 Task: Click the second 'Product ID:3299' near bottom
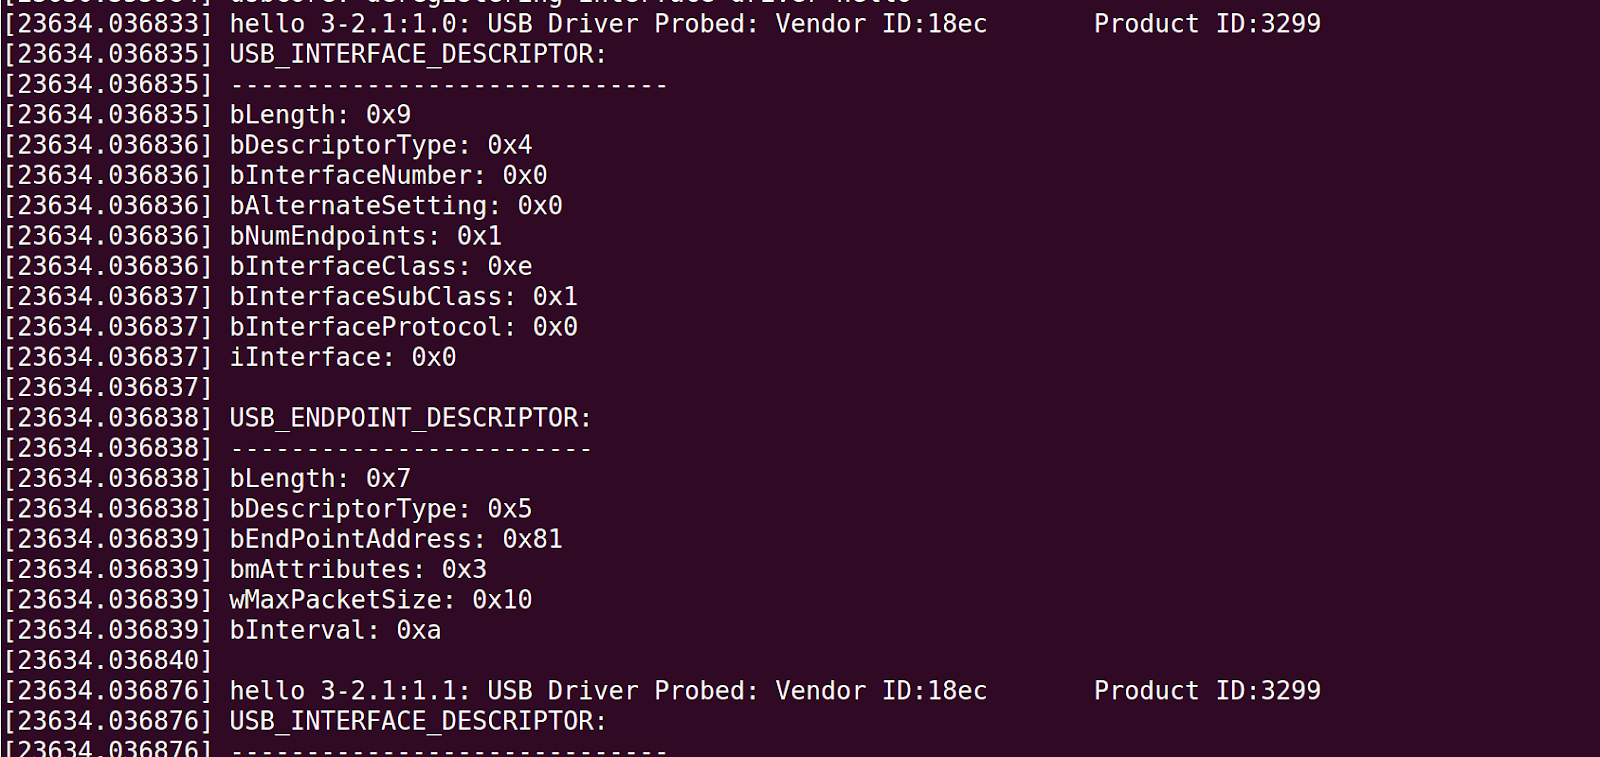click(1207, 691)
